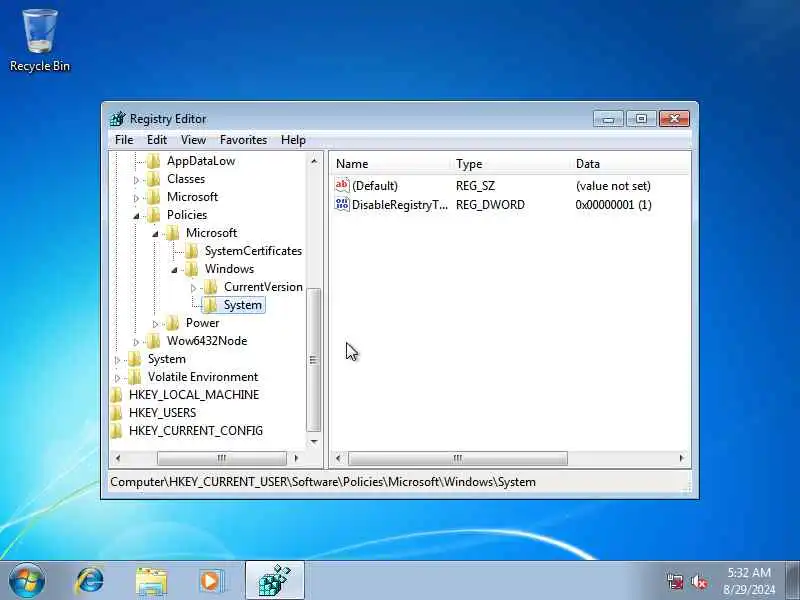Click tree pane horizontal scrollbar left arrow

point(118,458)
